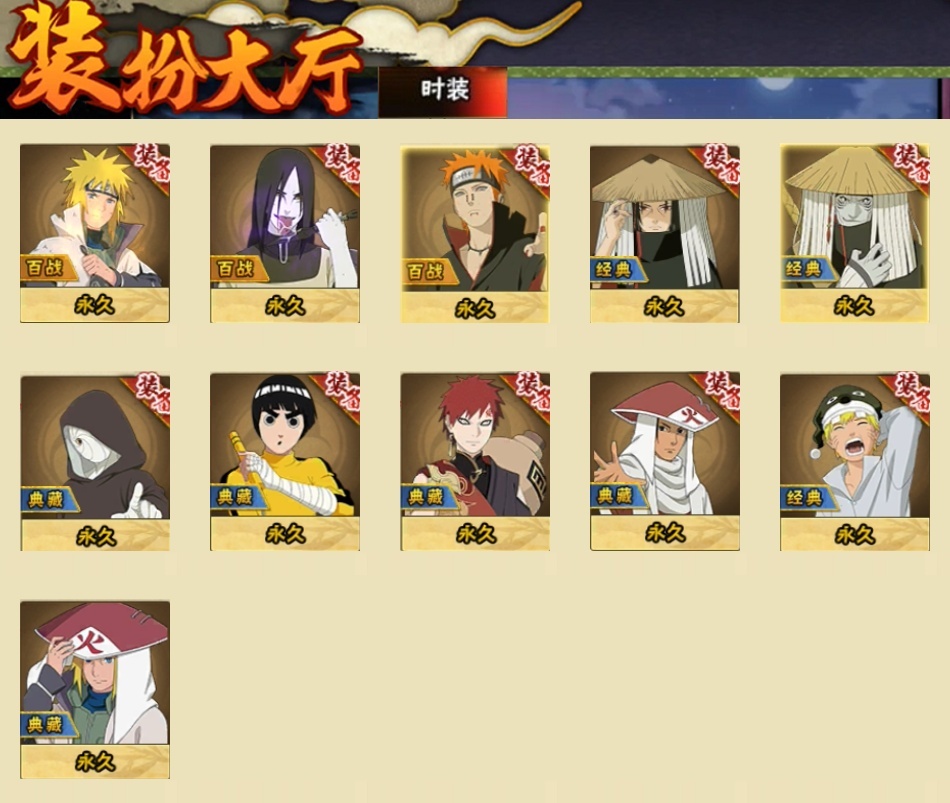Pick the red-haired gourd carrier costume
This screenshot has width=950, height=803.
[475, 462]
